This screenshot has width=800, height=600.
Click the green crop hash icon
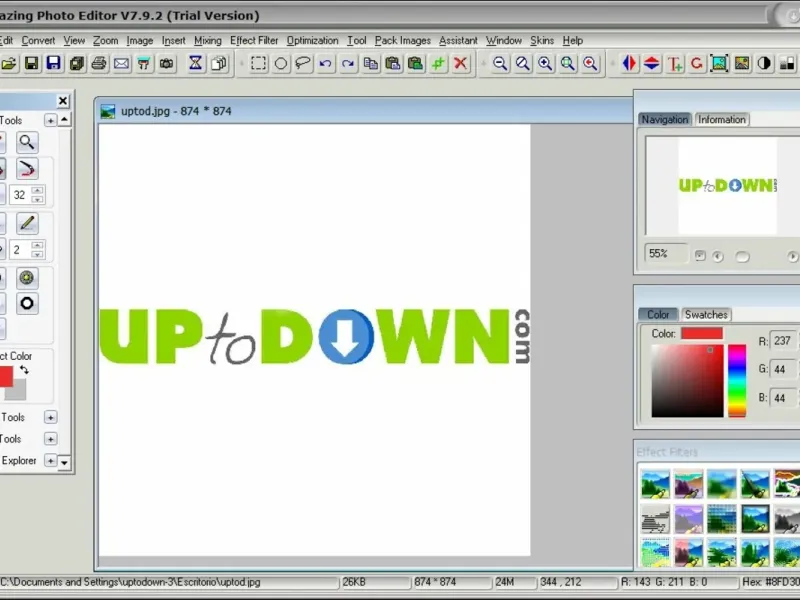pos(438,64)
